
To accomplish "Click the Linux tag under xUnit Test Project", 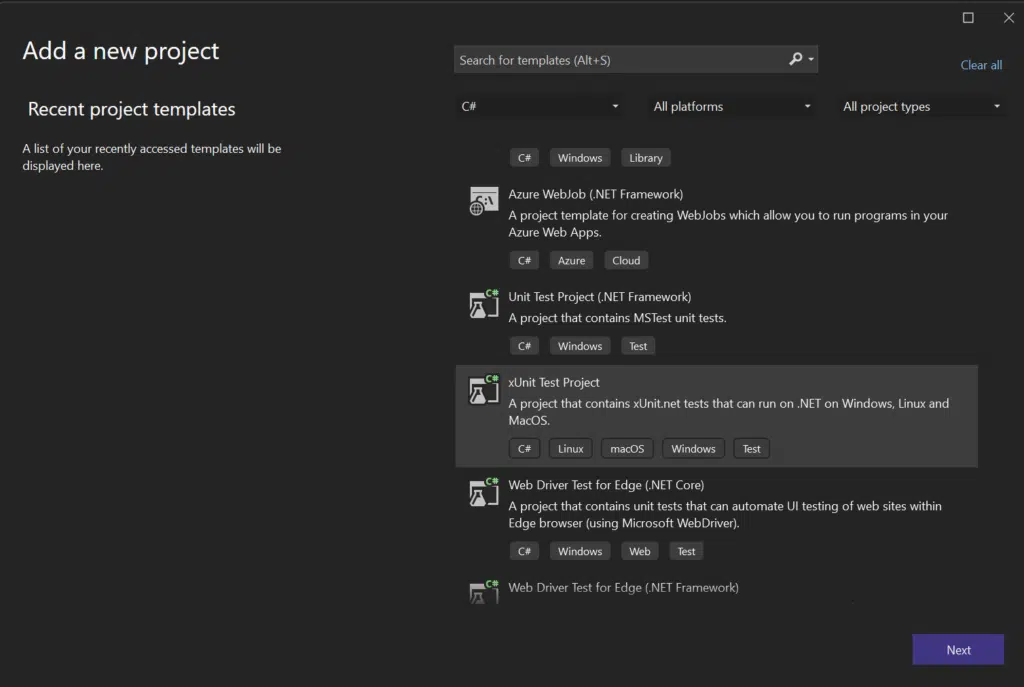I will click(571, 449).
